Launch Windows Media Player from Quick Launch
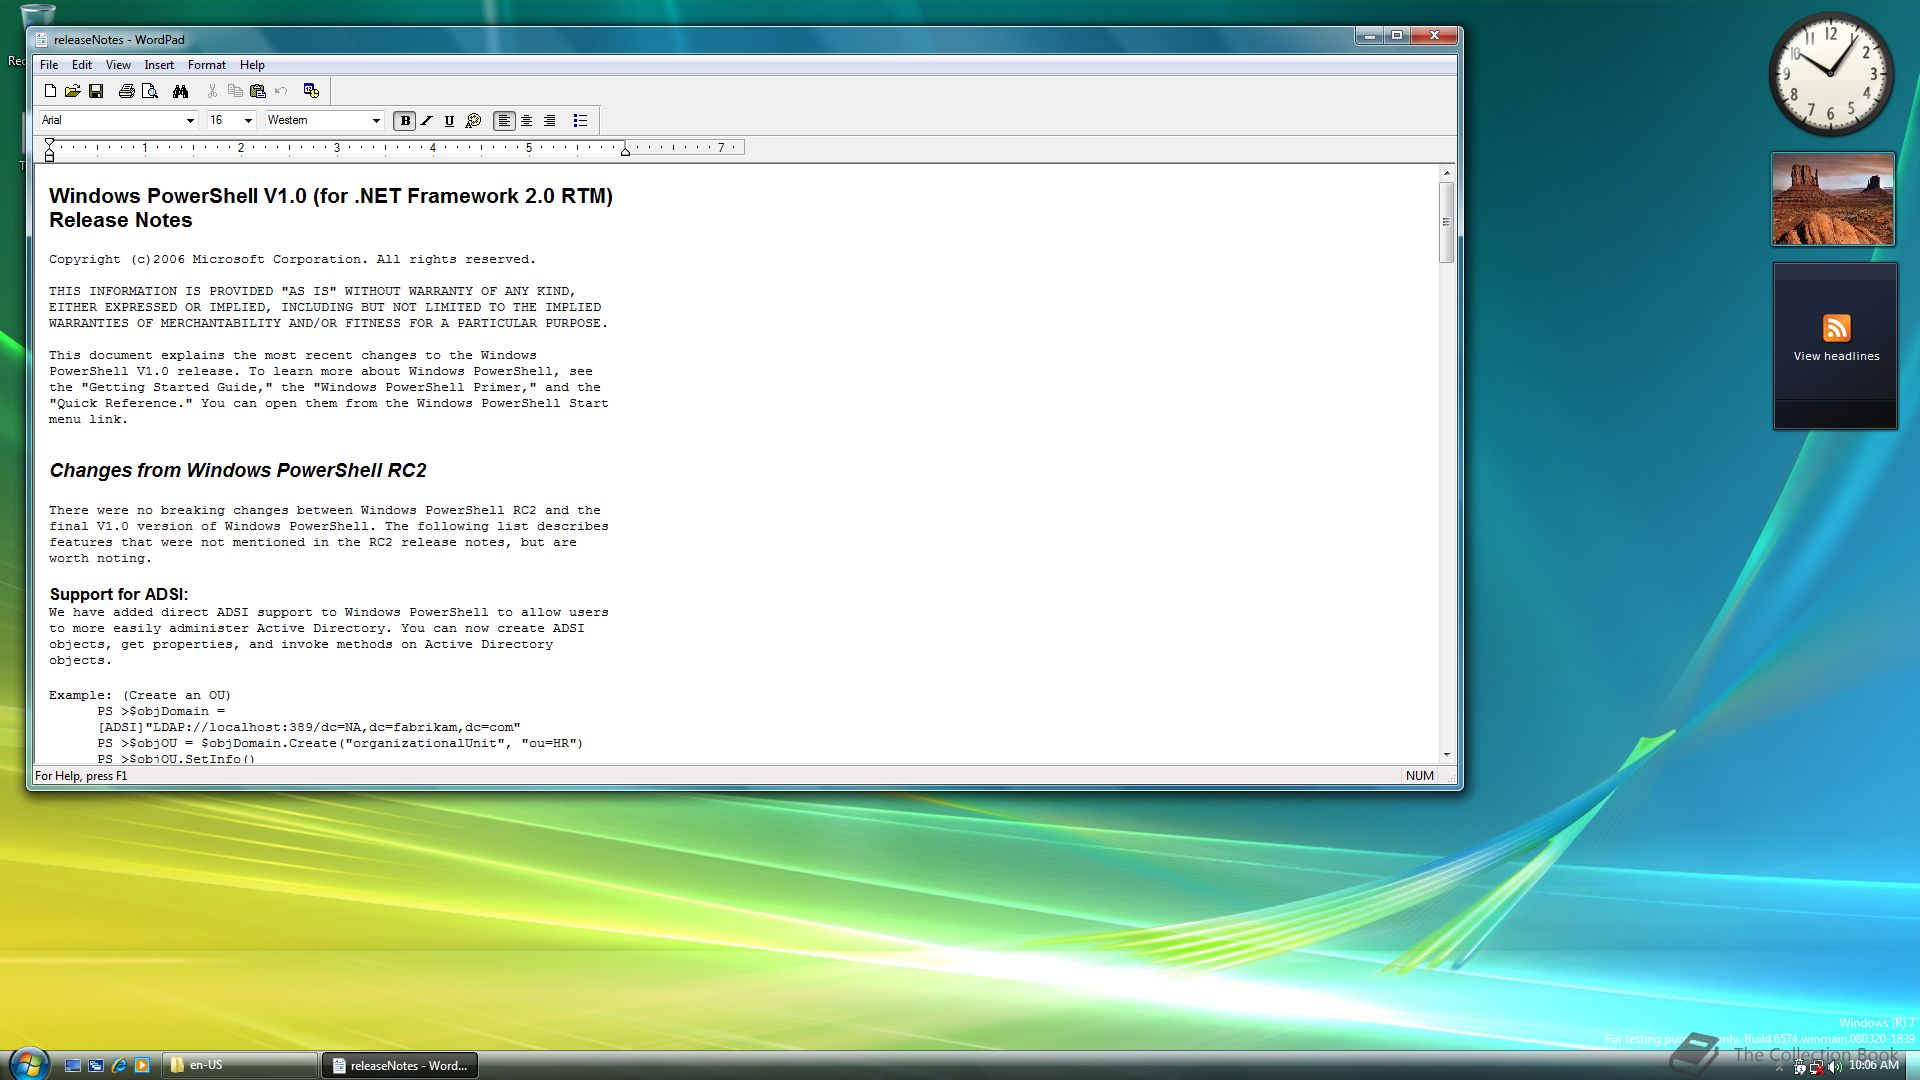This screenshot has width=1920, height=1080. click(142, 1066)
